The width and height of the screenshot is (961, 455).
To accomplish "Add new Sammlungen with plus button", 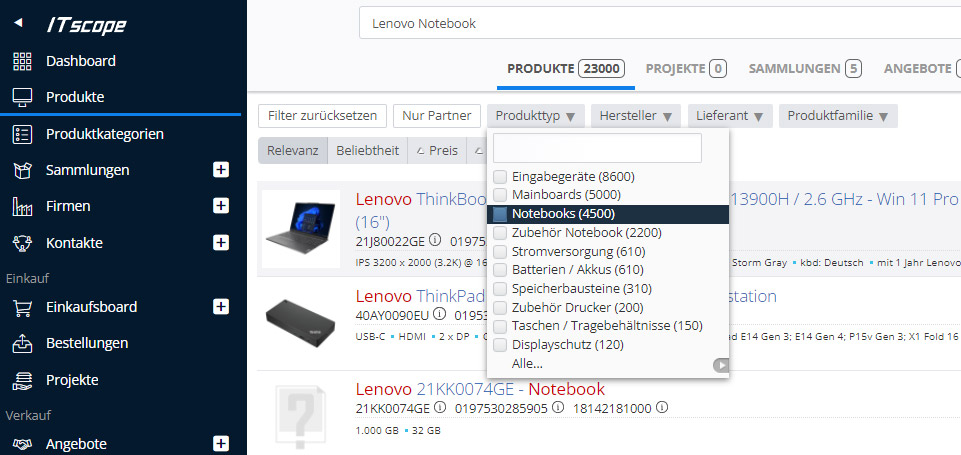I will coord(221,170).
